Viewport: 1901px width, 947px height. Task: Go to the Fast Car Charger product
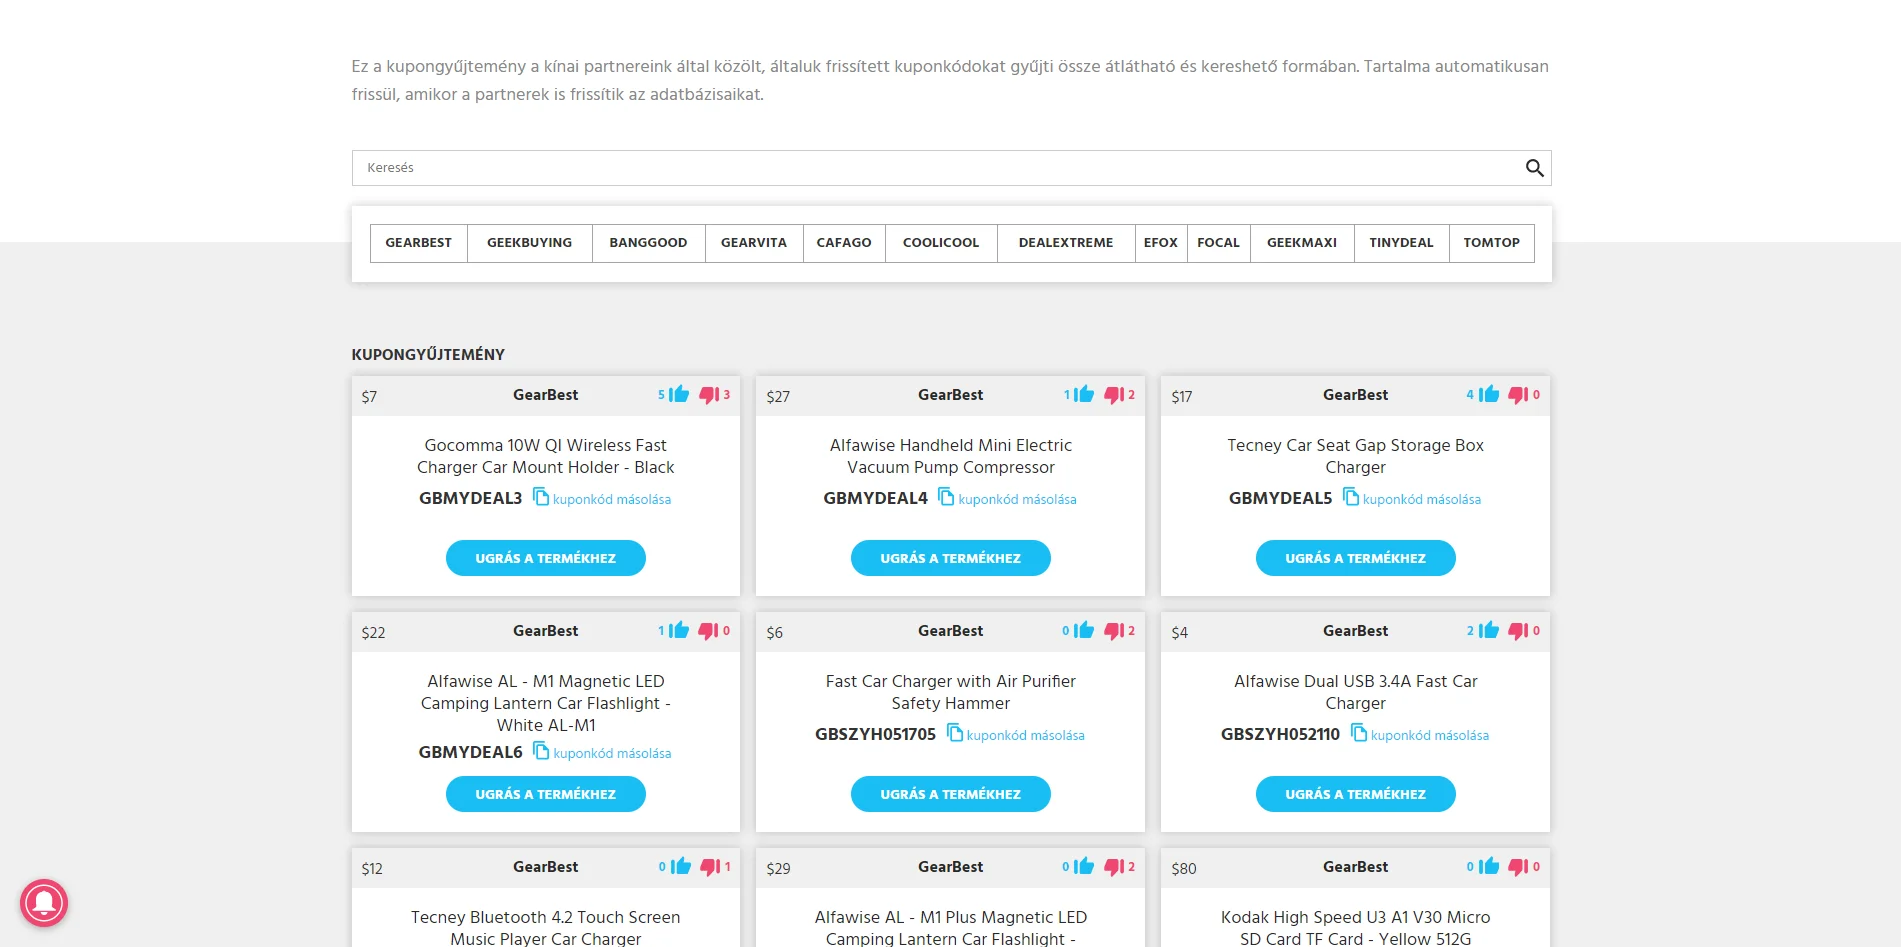(951, 794)
